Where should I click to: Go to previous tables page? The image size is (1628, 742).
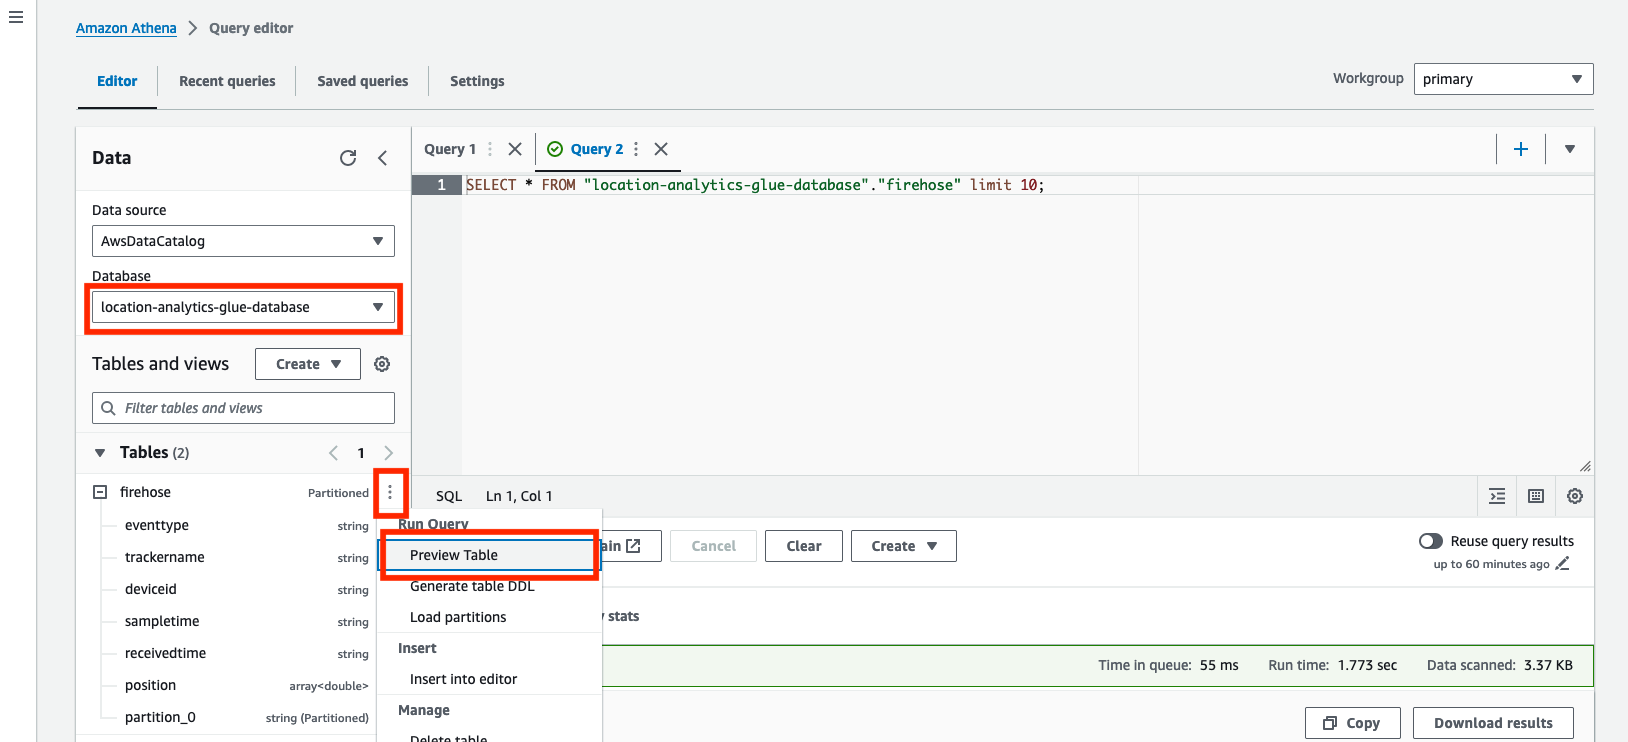click(334, 453)
